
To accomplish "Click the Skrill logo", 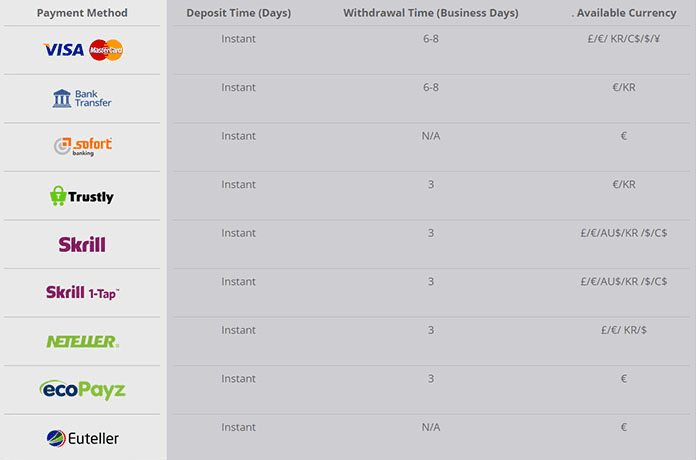I will pos(82,244).
